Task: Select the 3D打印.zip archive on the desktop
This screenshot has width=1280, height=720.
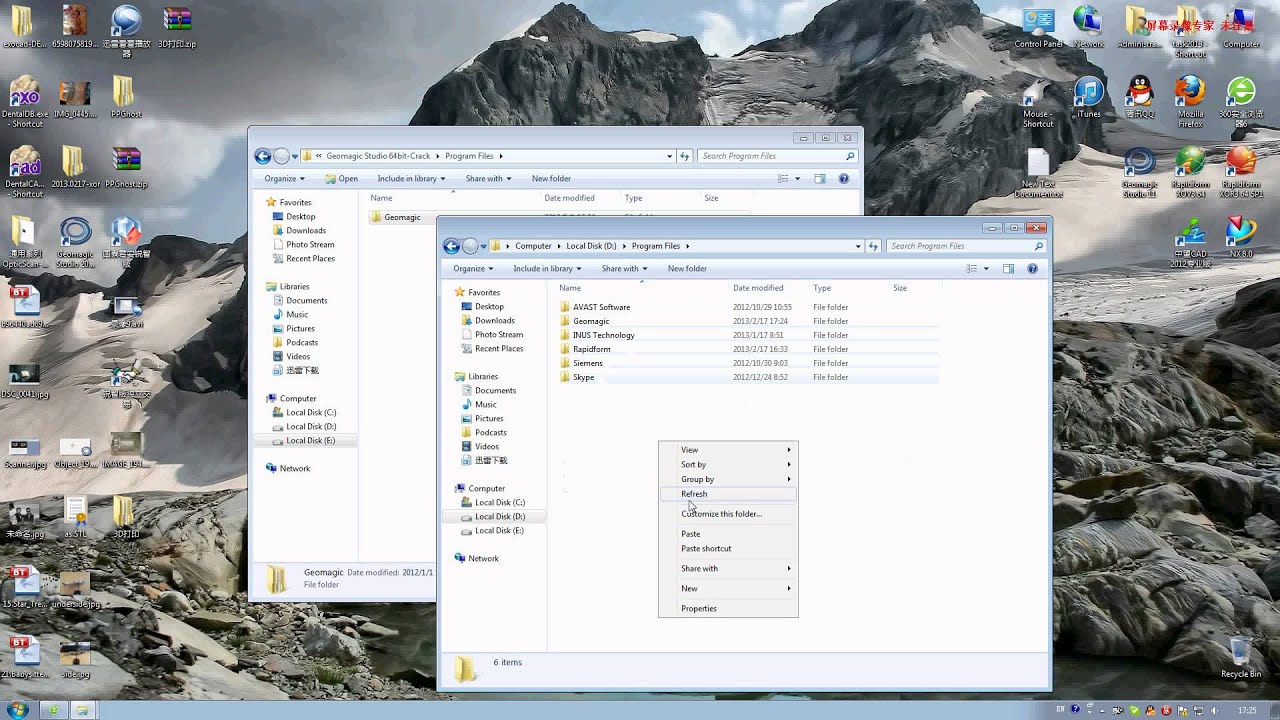Action: point(177,27)
